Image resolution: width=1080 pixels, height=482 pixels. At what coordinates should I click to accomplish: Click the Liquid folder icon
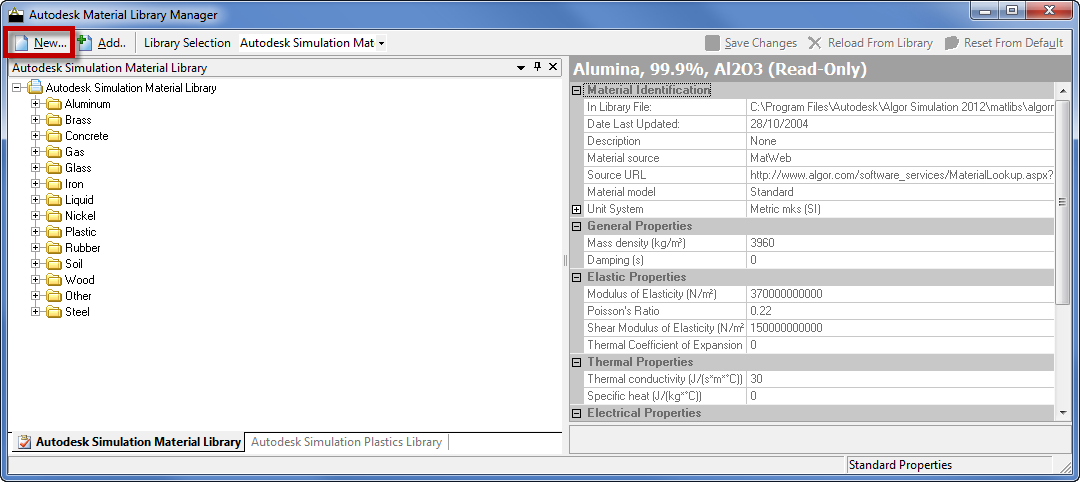[54, 200]
